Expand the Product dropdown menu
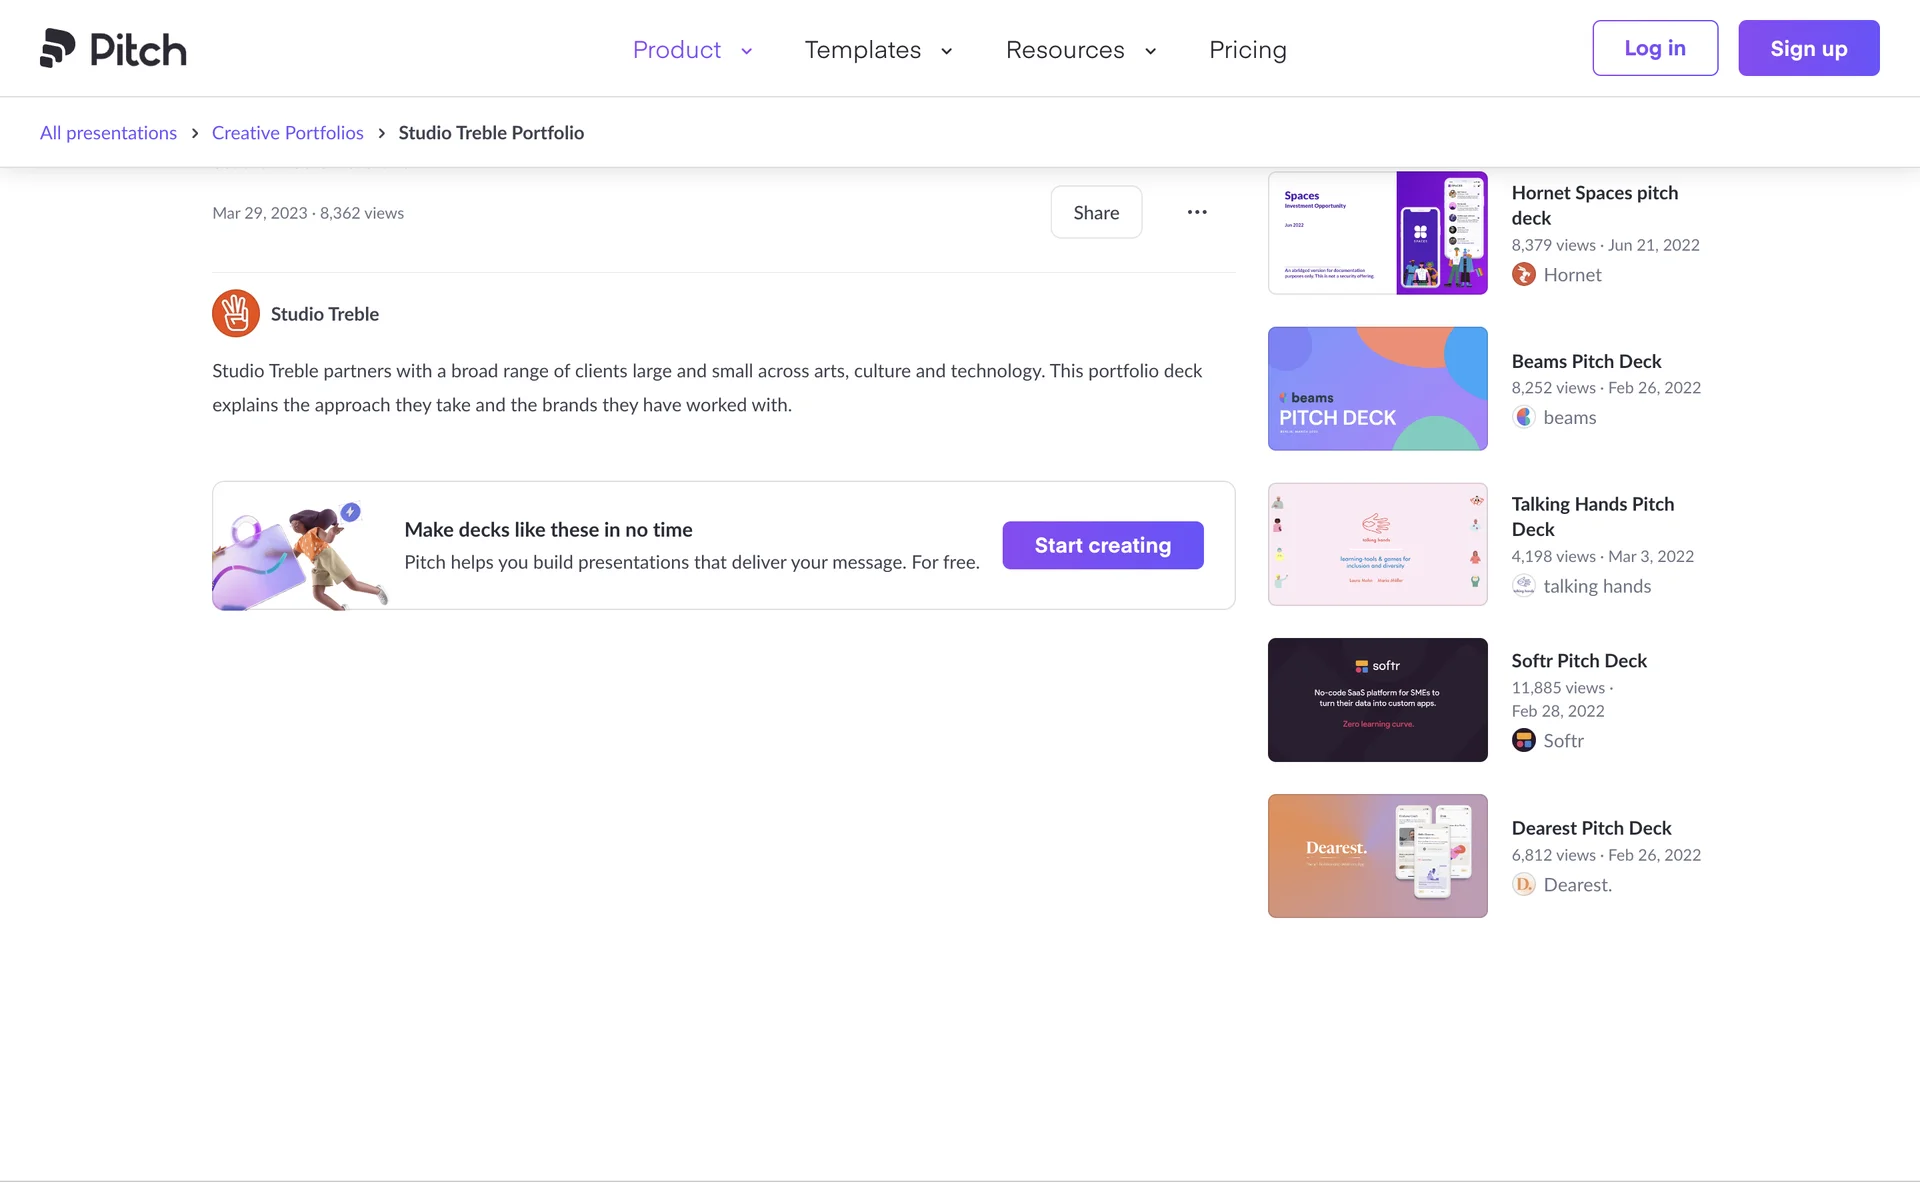Image resolution: width=1920 pixels, height=1200 pixels. point(692,50)
